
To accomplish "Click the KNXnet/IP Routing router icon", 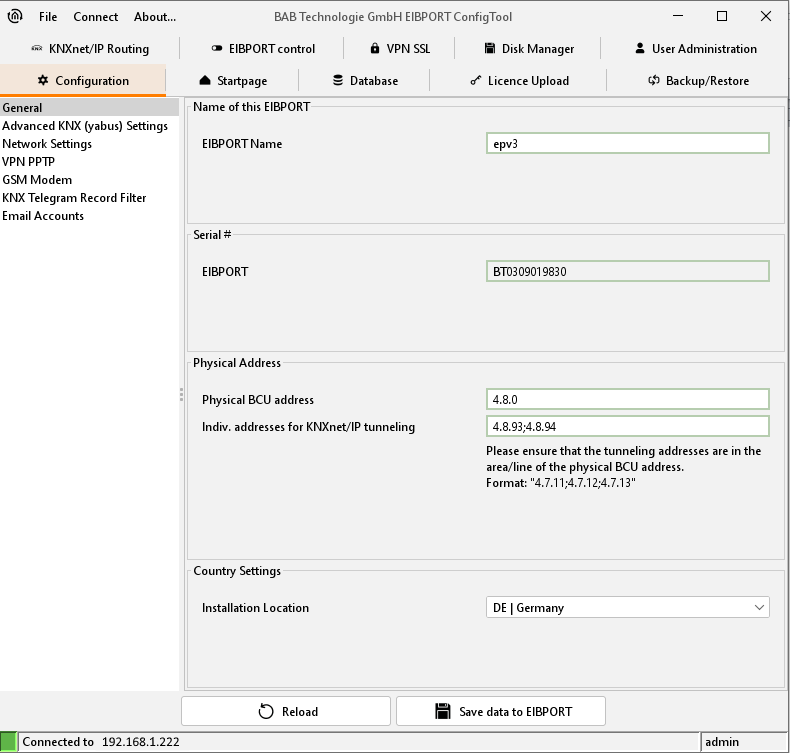I will pyautogui.click(x=38, y=49).
